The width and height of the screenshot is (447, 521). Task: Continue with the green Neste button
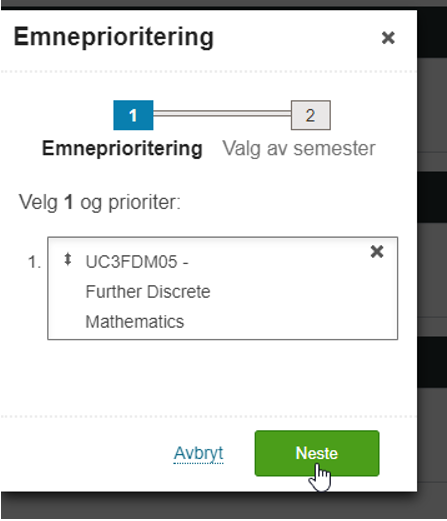click(317, 453)
